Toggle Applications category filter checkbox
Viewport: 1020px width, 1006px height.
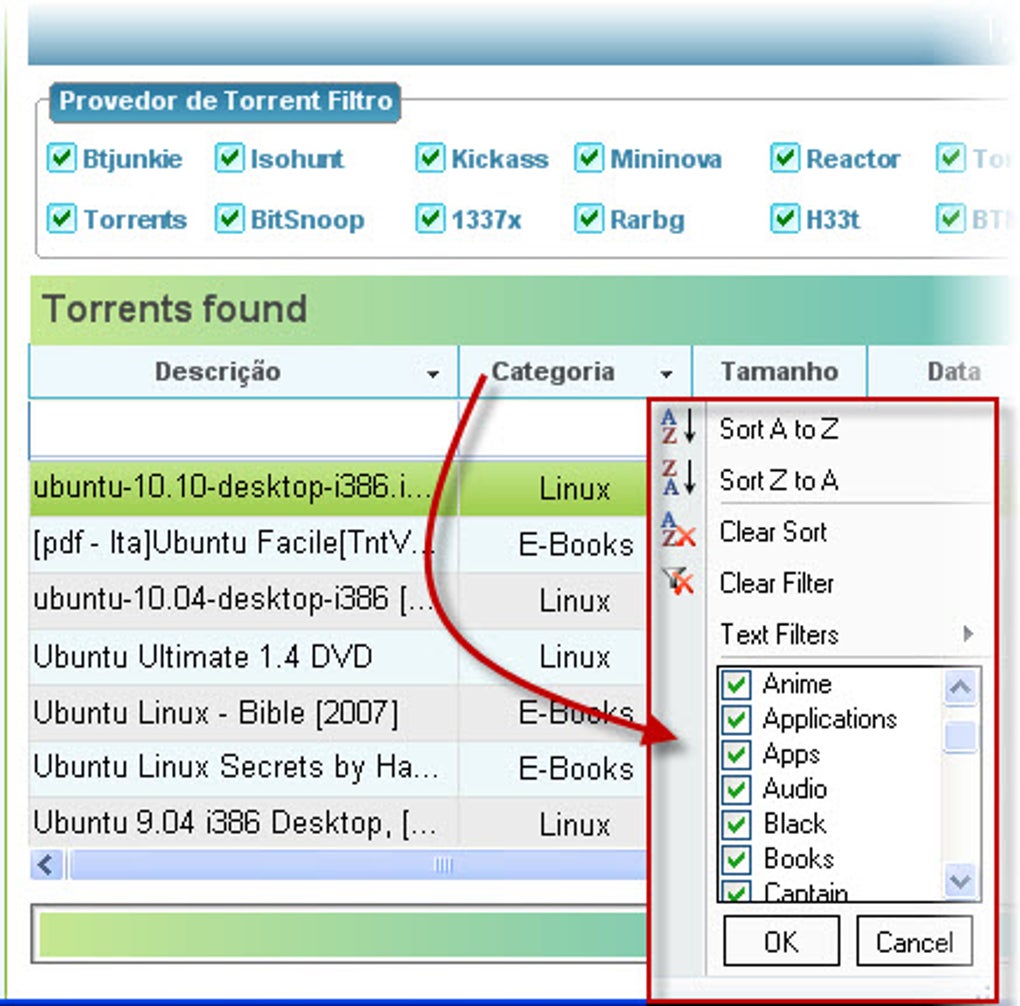point(736,720)
